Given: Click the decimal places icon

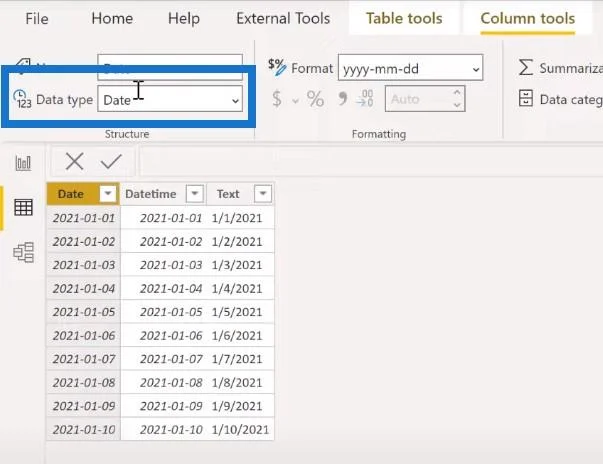Looking at the screenshot, I should pyautogui.click(x=365, y=98).
